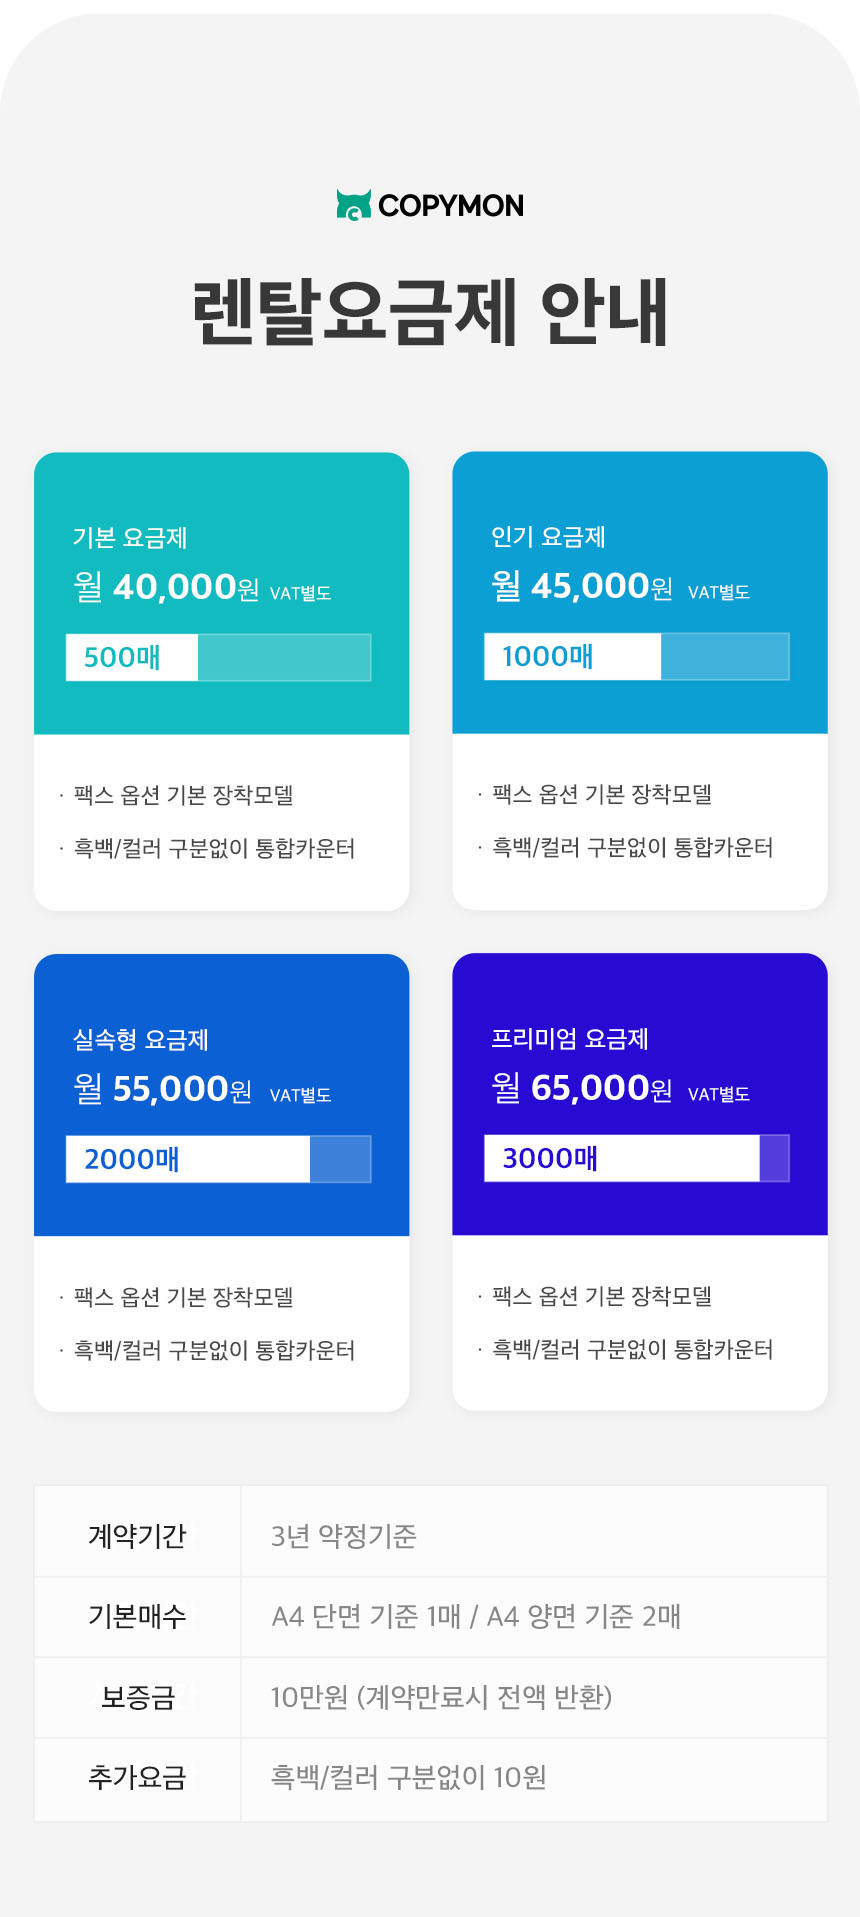Click the 500매 usage bar
Viewport: 860px width, 1917px height.
(218, 657)
